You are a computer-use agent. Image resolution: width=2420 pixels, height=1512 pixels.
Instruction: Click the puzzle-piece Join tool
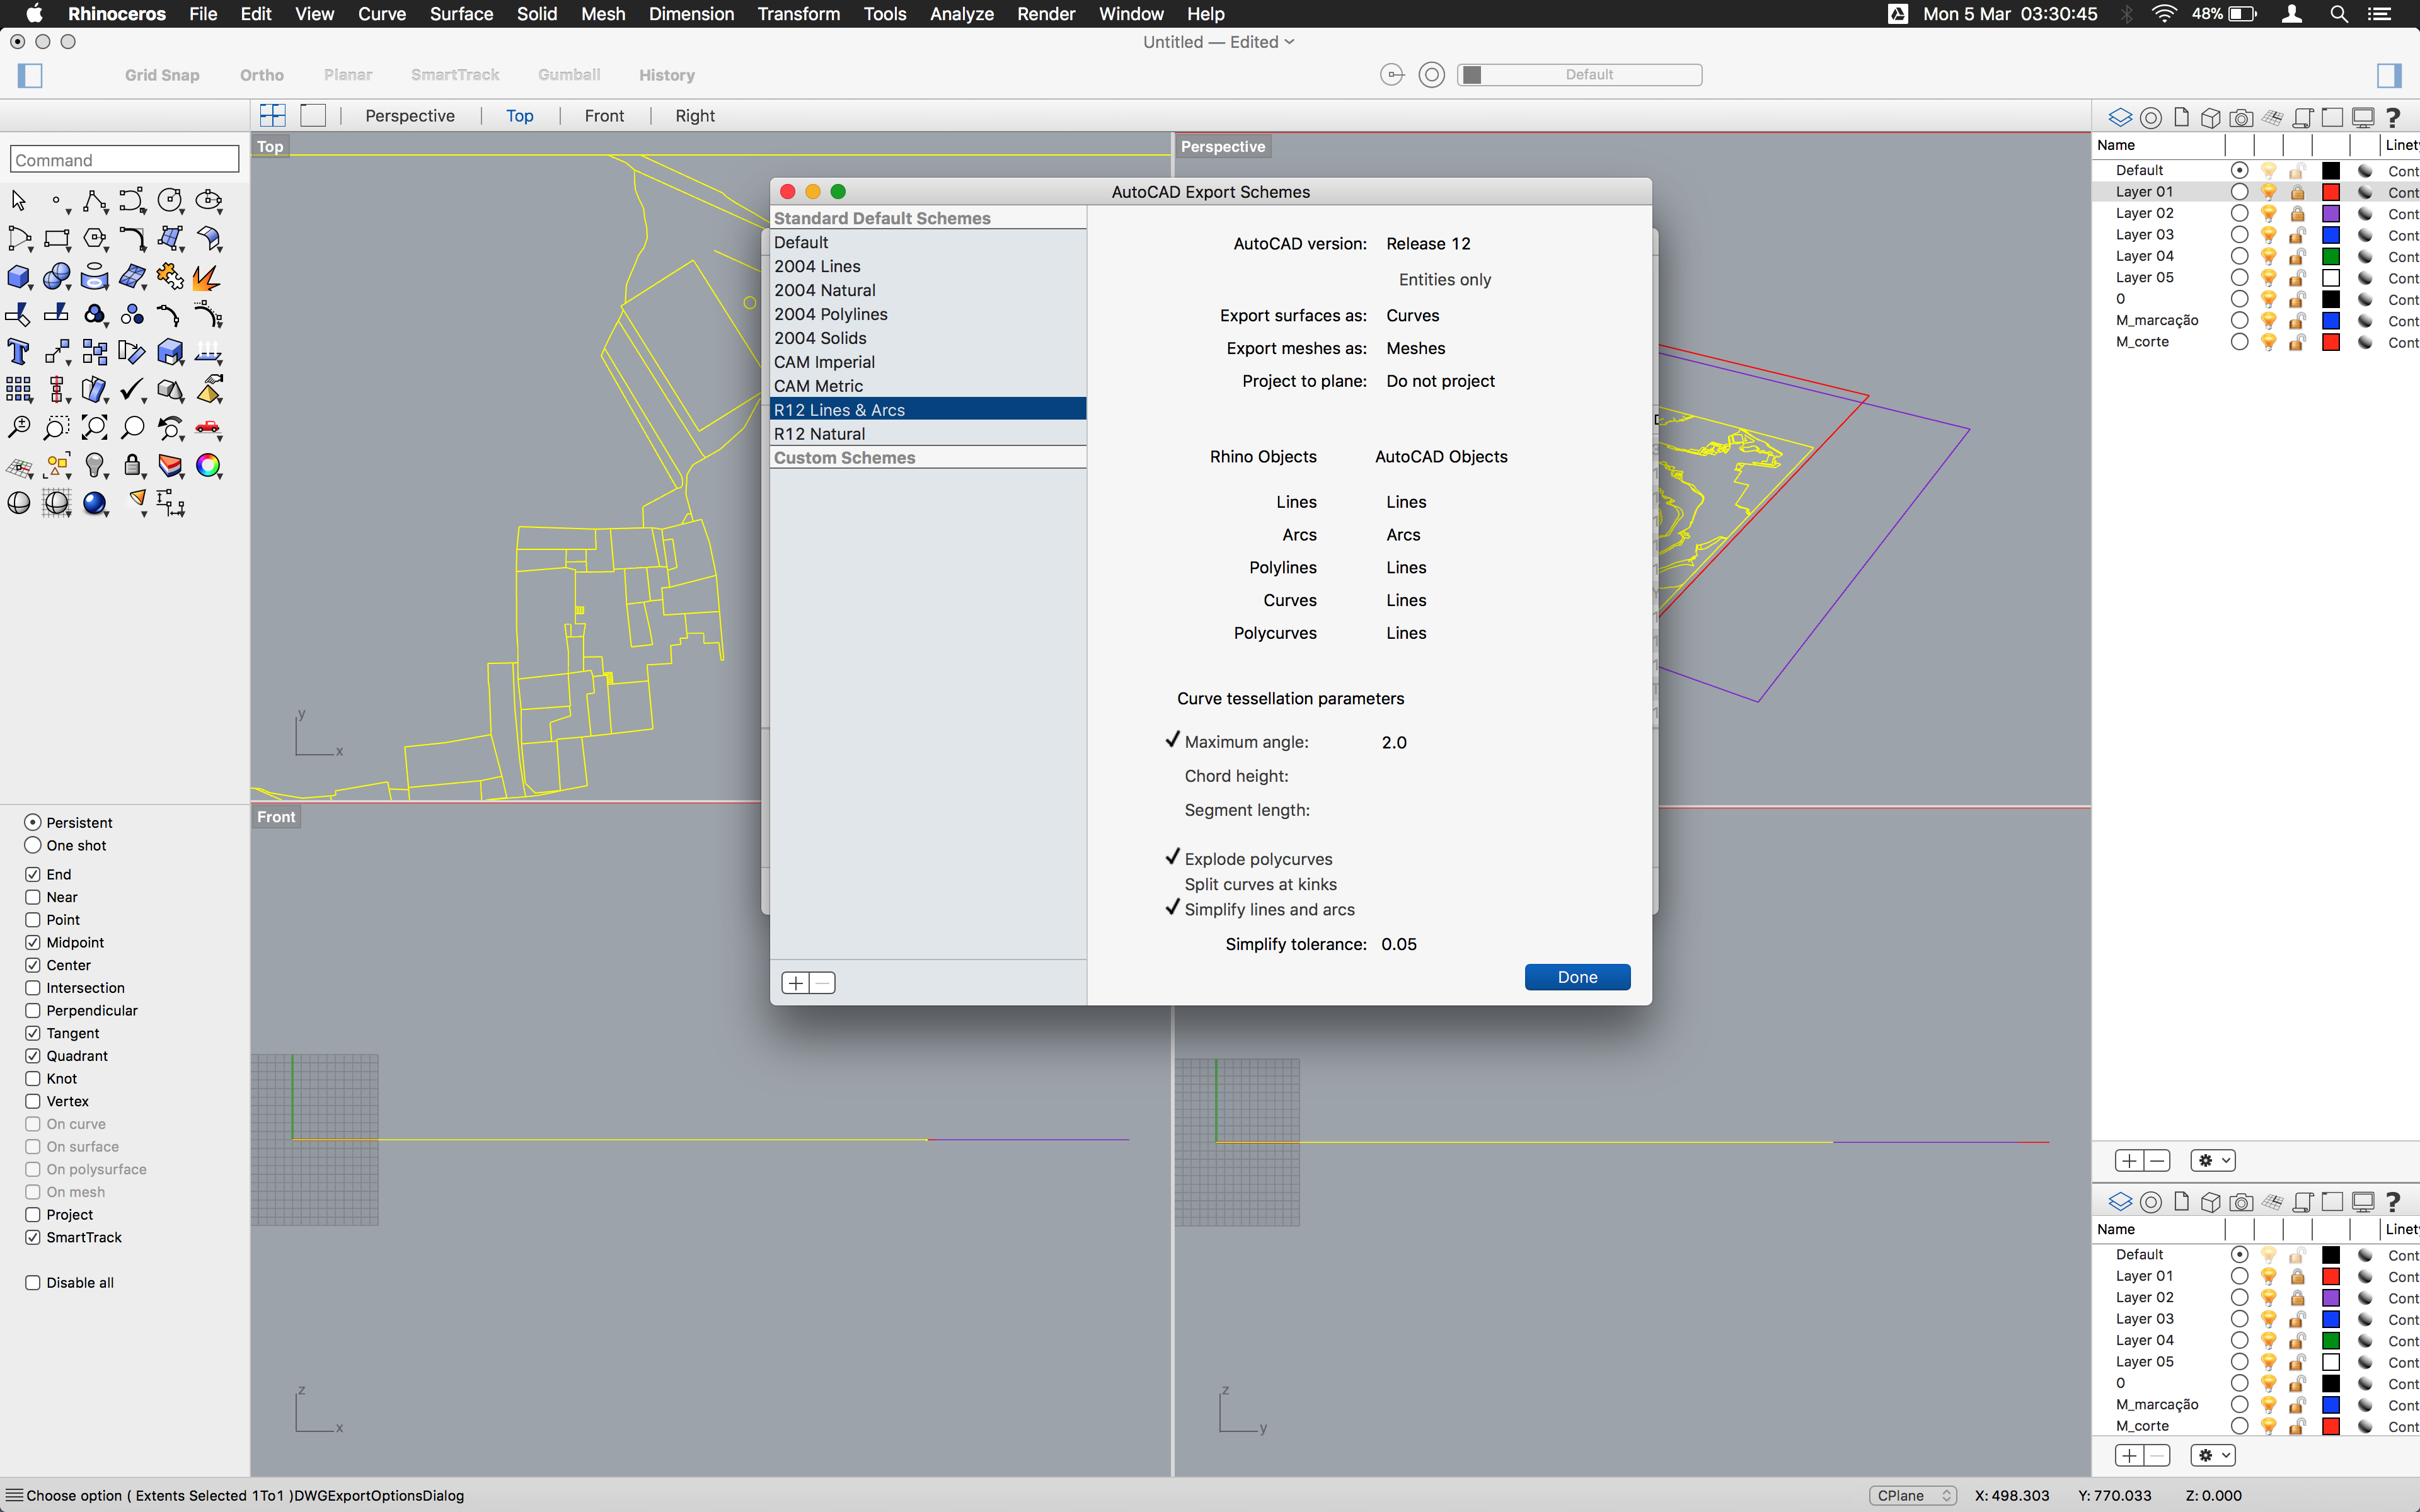coord(171,277)
